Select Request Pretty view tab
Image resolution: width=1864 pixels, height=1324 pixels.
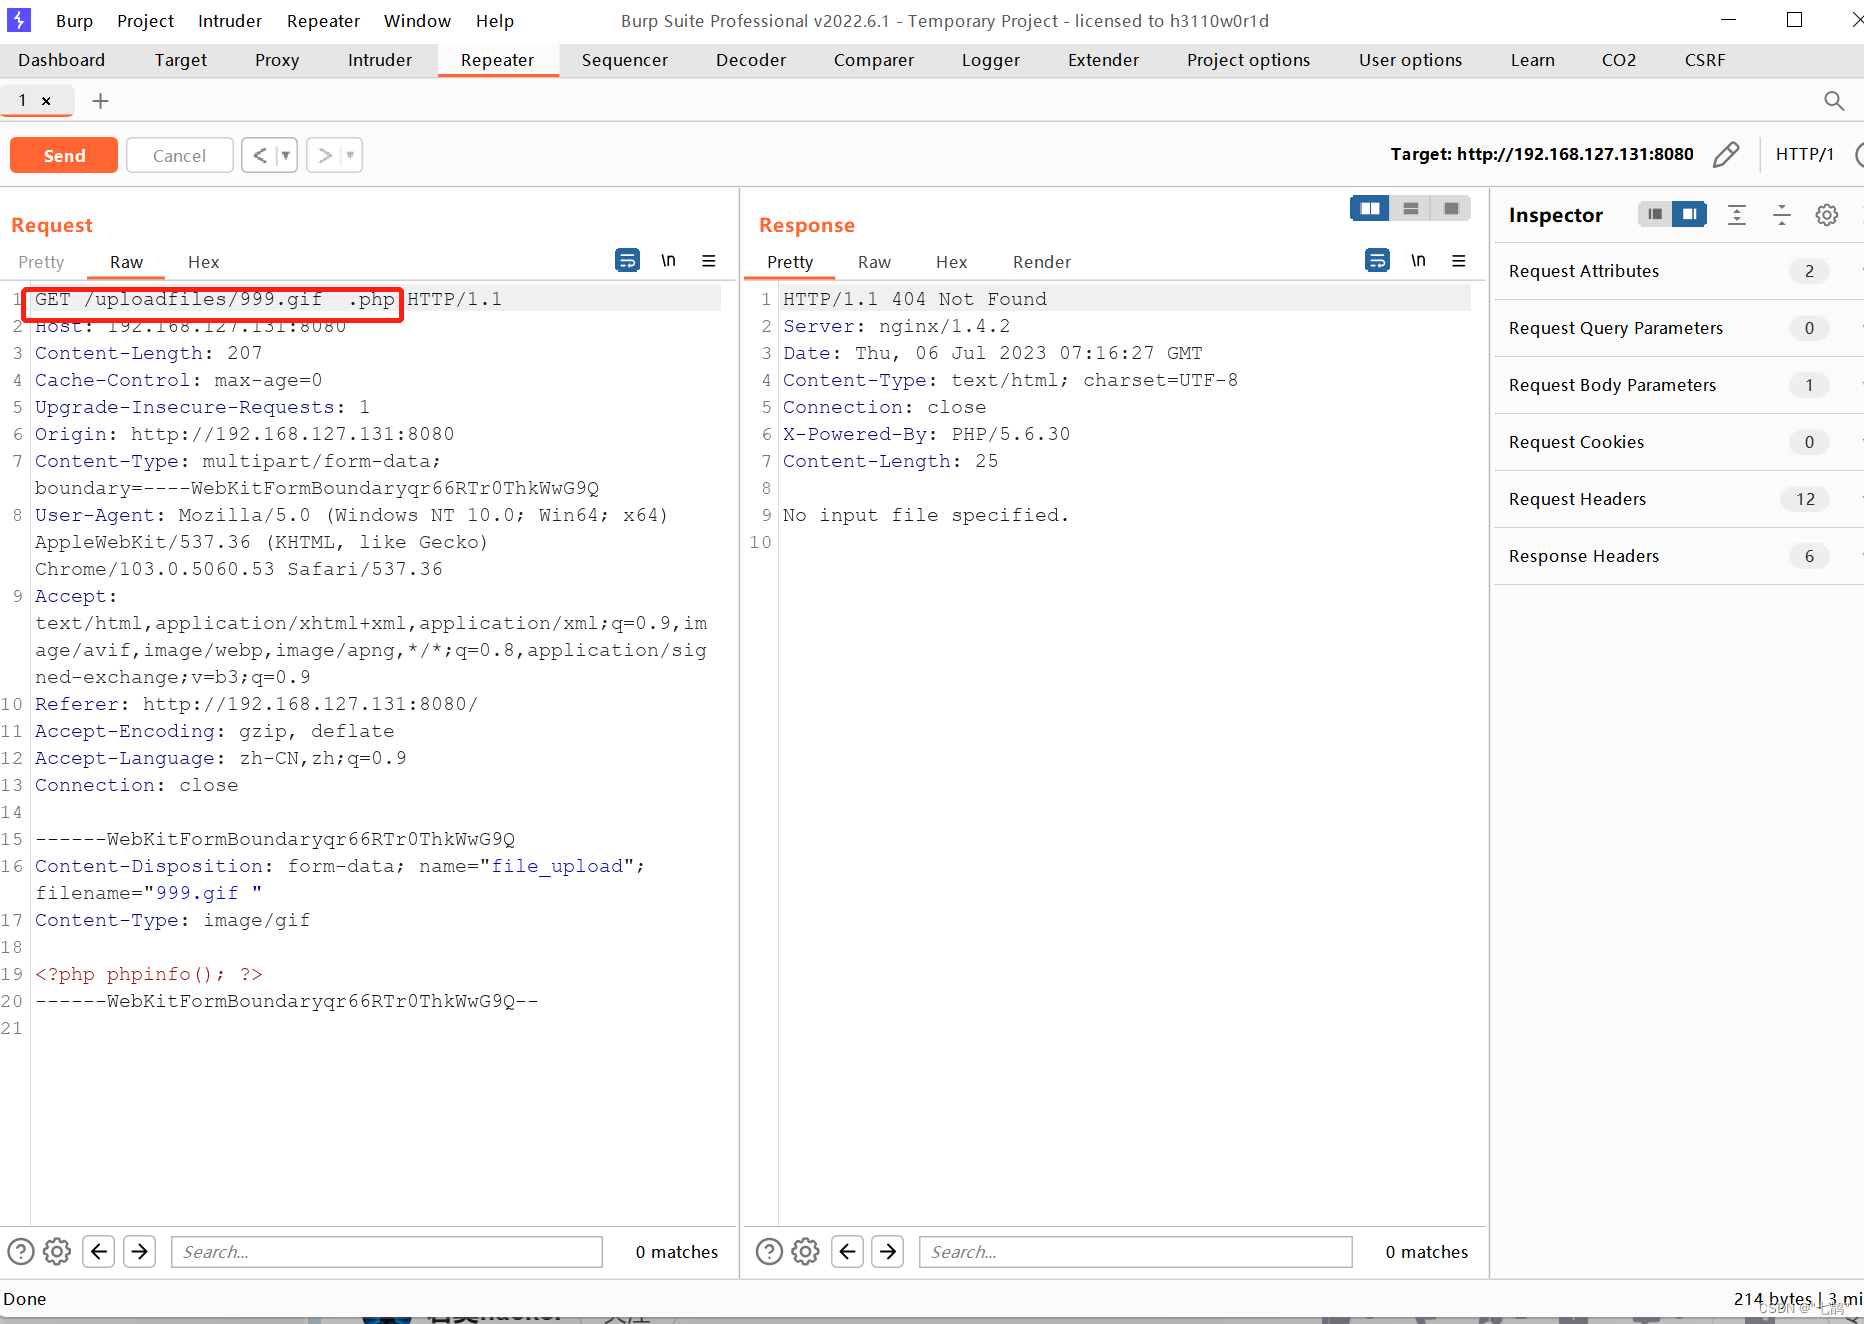click(41, 262)
